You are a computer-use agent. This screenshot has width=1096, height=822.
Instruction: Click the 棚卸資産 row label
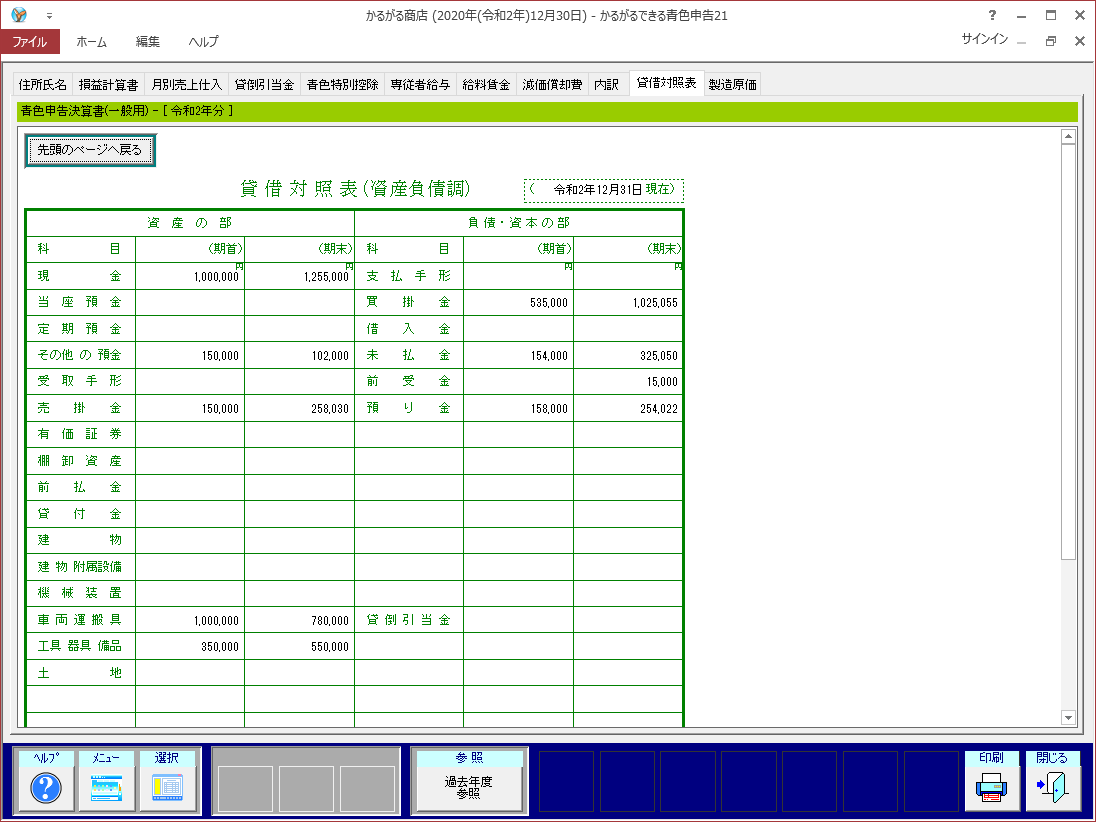(80, 461)
